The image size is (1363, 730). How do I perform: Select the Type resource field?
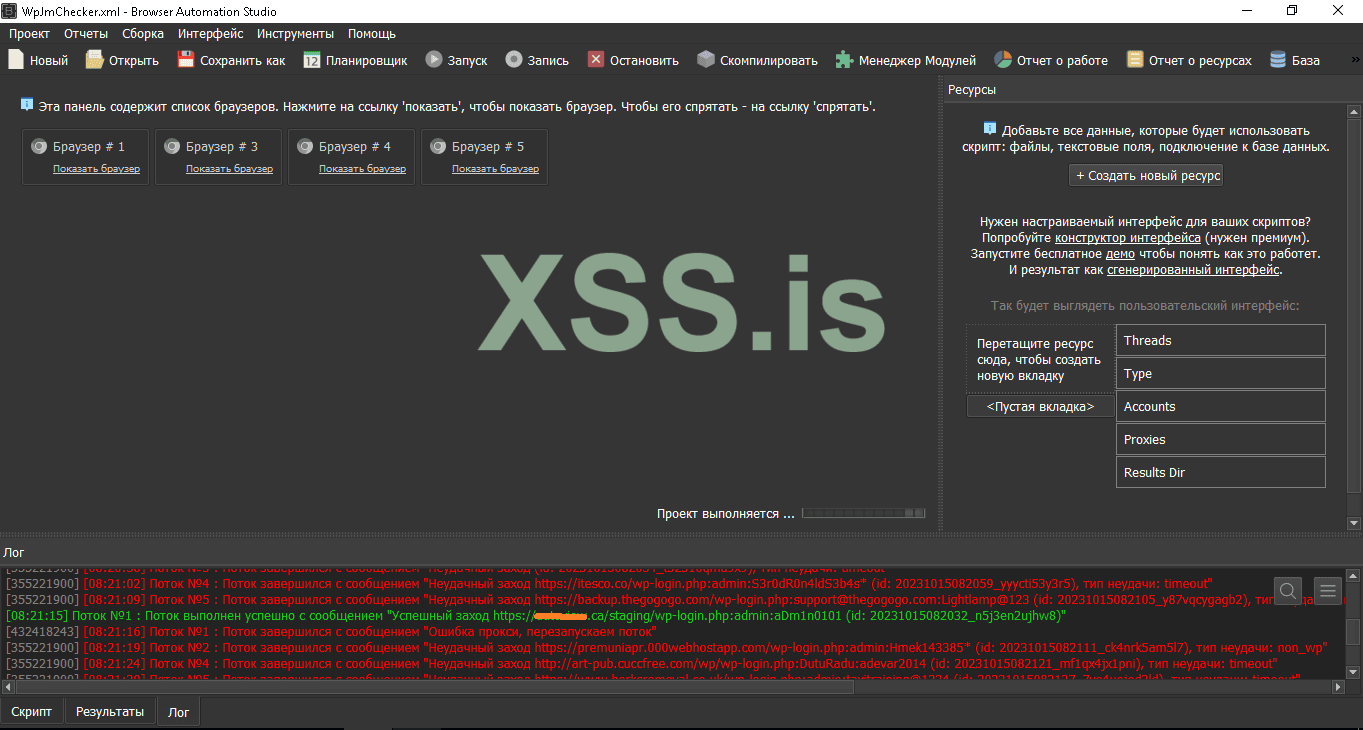[1221, 373]
